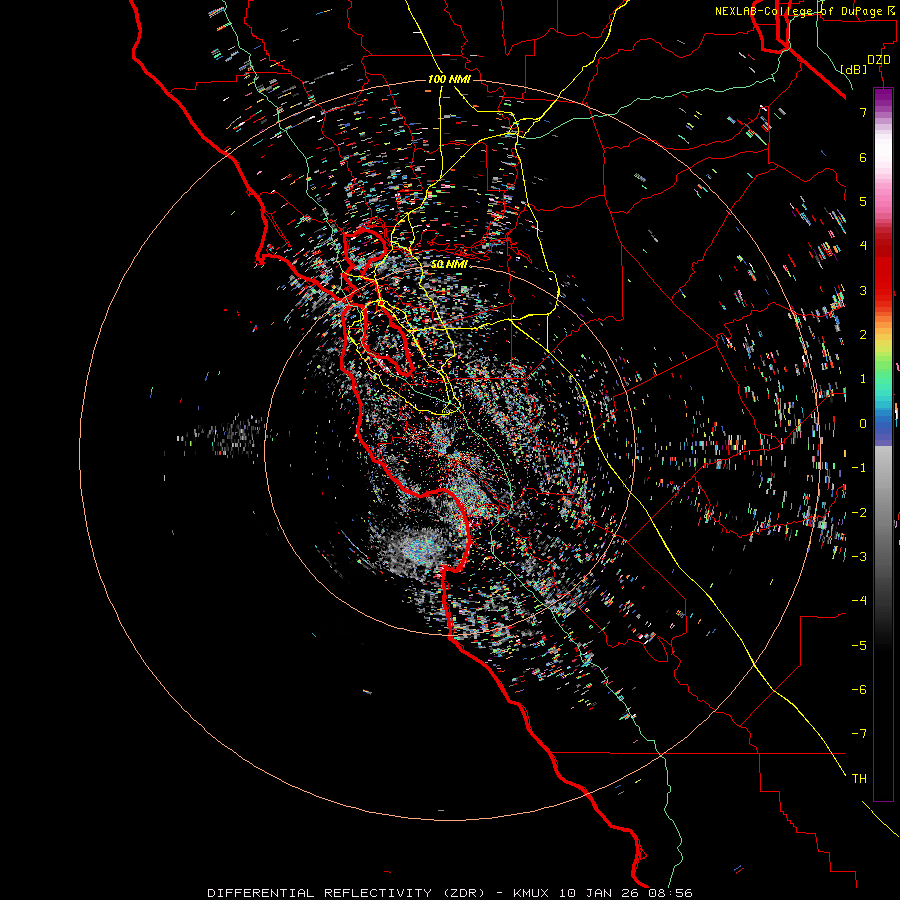
Task: Click the "4" value on color scale
Action: [x=863, y=246]
